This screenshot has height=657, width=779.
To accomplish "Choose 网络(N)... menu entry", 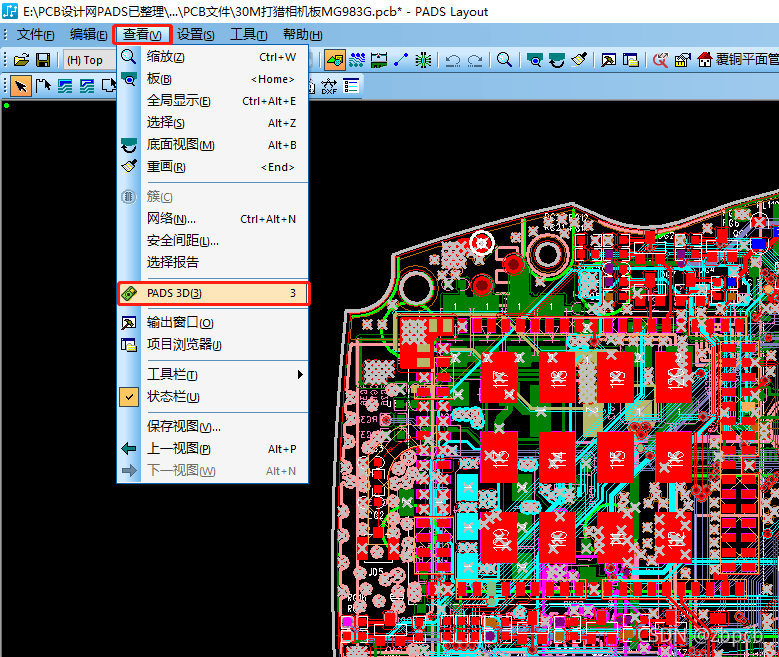I will coord(213,219).
